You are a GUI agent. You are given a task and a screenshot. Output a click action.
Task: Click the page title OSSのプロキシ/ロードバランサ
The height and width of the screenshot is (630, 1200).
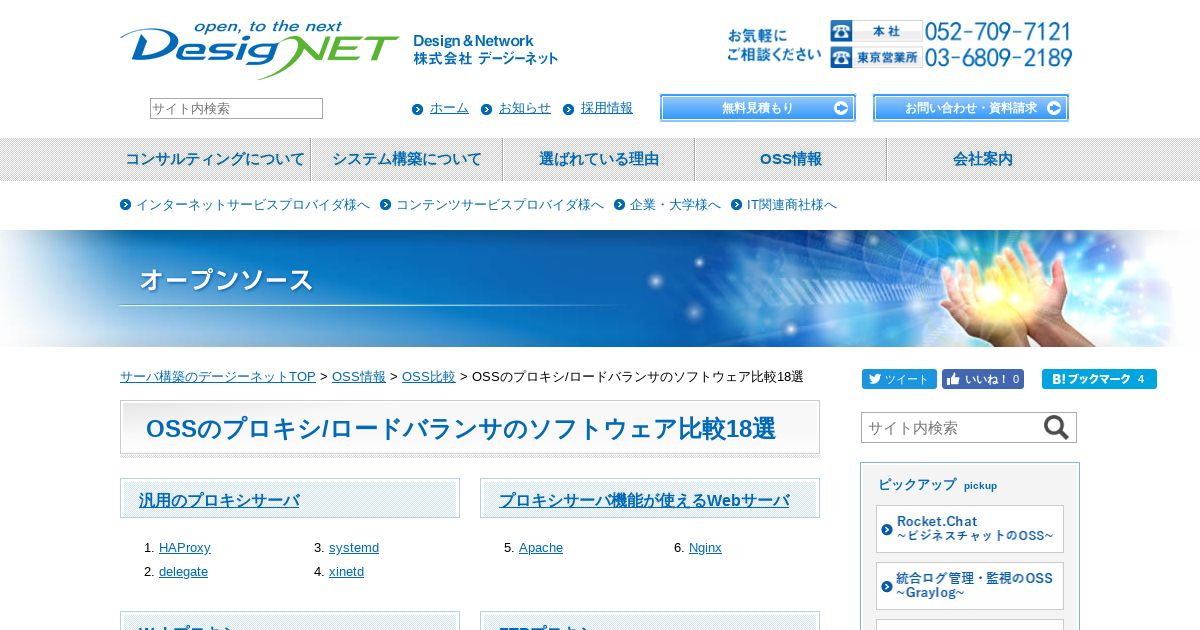[x=461, y=429]
